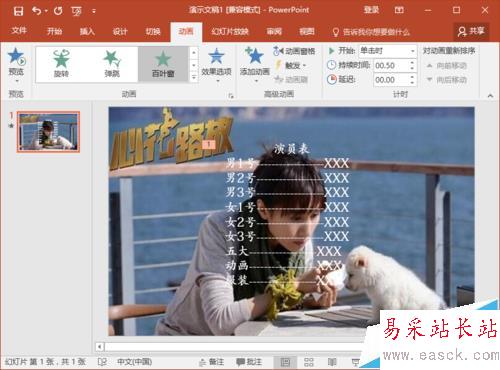This screenshot has width=500, height=370.
Task: Save the presentation with the floppy disk icon
Action: click(x=18, y=11)
